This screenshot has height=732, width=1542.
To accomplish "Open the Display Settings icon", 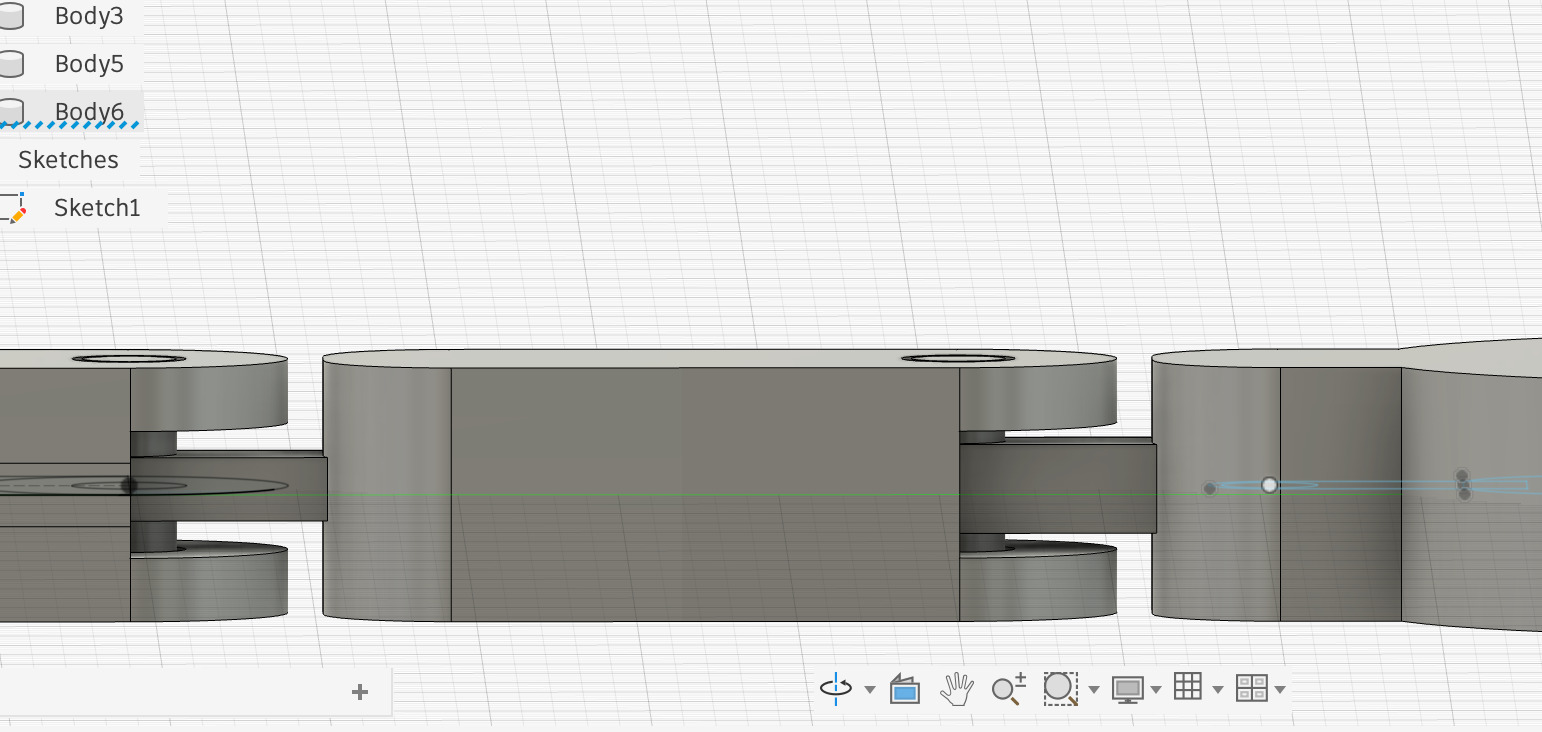I will (x=1128, y=688).
